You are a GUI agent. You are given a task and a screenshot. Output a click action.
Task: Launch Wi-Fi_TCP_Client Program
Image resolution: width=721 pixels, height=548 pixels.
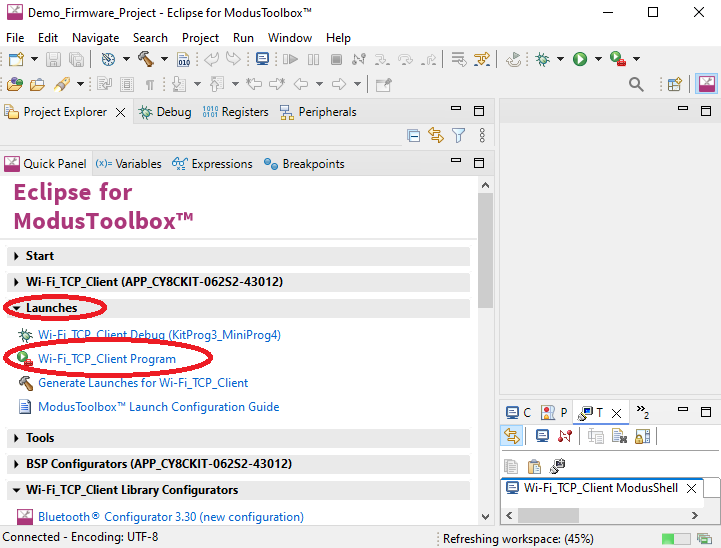[x=107, y=359]
